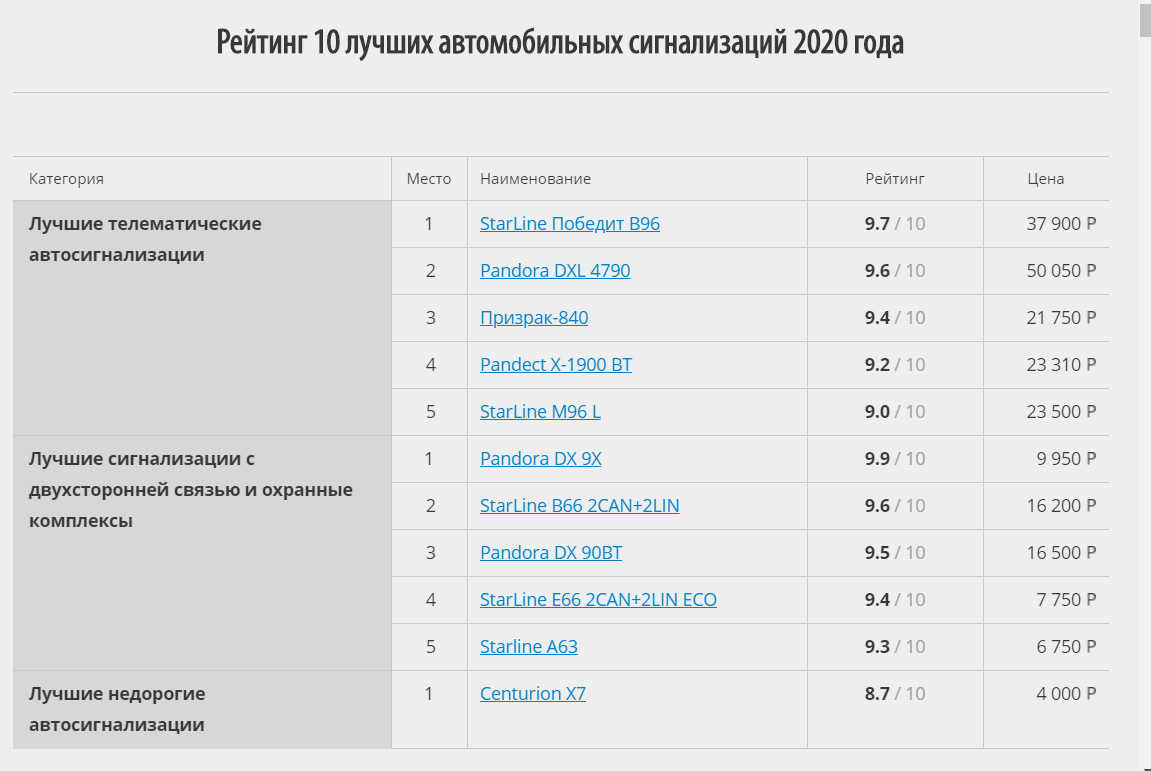This screenshot has height=771, width=1151.
Task: Click the 7 750 ₽ price
Action: (1066, 600)
